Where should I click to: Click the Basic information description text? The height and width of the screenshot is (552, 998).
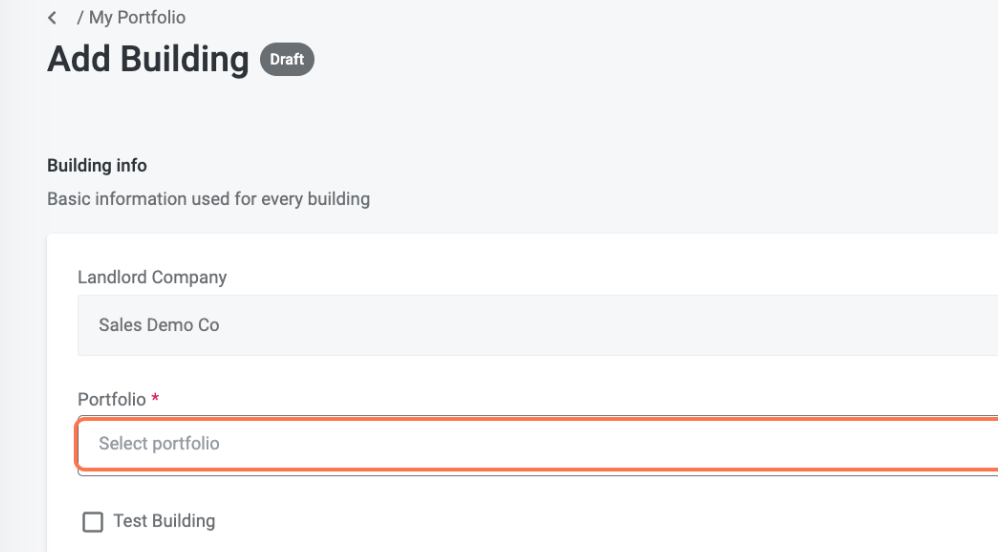click(208, 199)
